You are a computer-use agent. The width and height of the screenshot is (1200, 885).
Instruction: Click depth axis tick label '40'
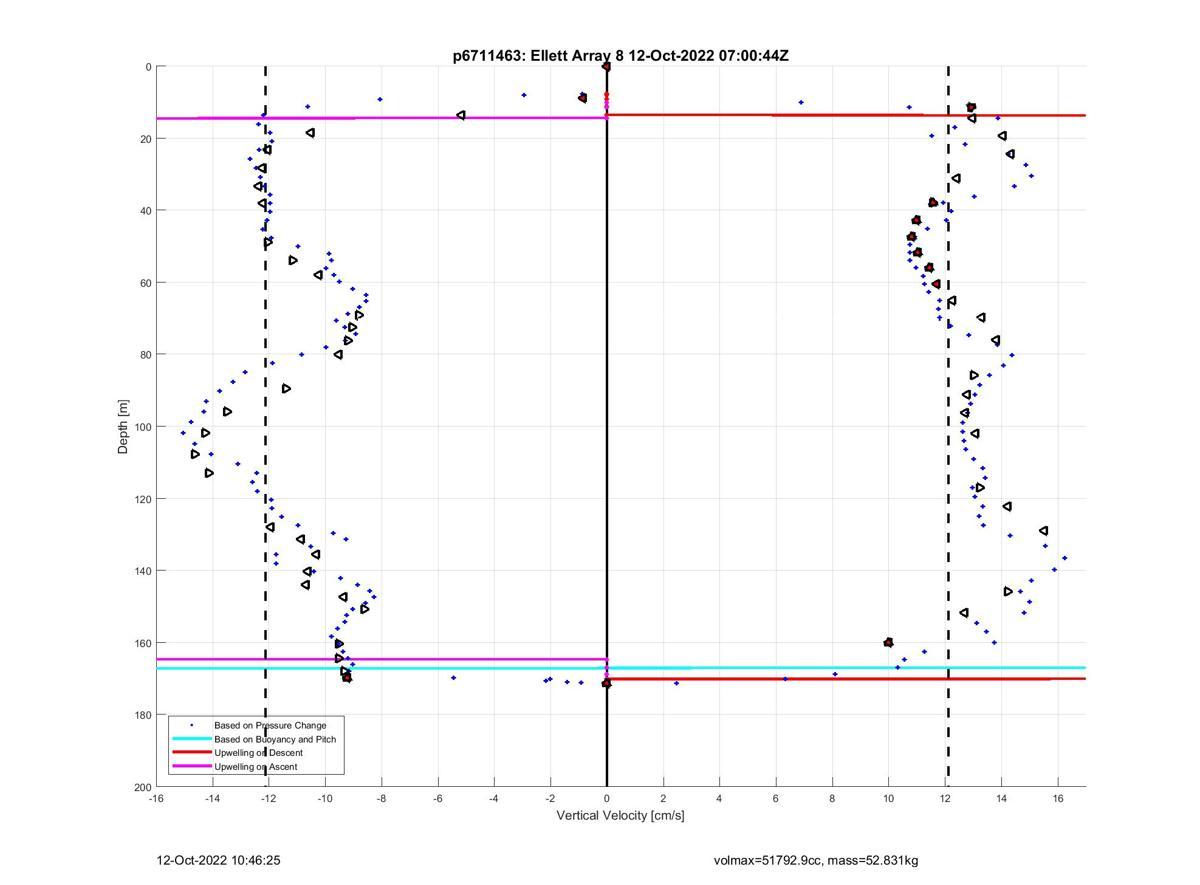[145, 211]
